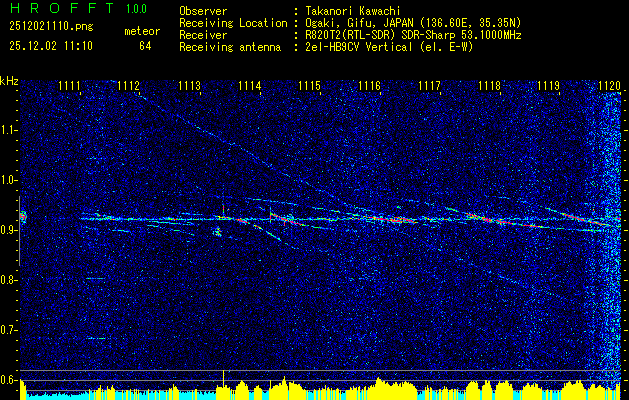Screen dimensions: 629x400
Task: Click the 1117 time axis marker
Action: [429, 86]
